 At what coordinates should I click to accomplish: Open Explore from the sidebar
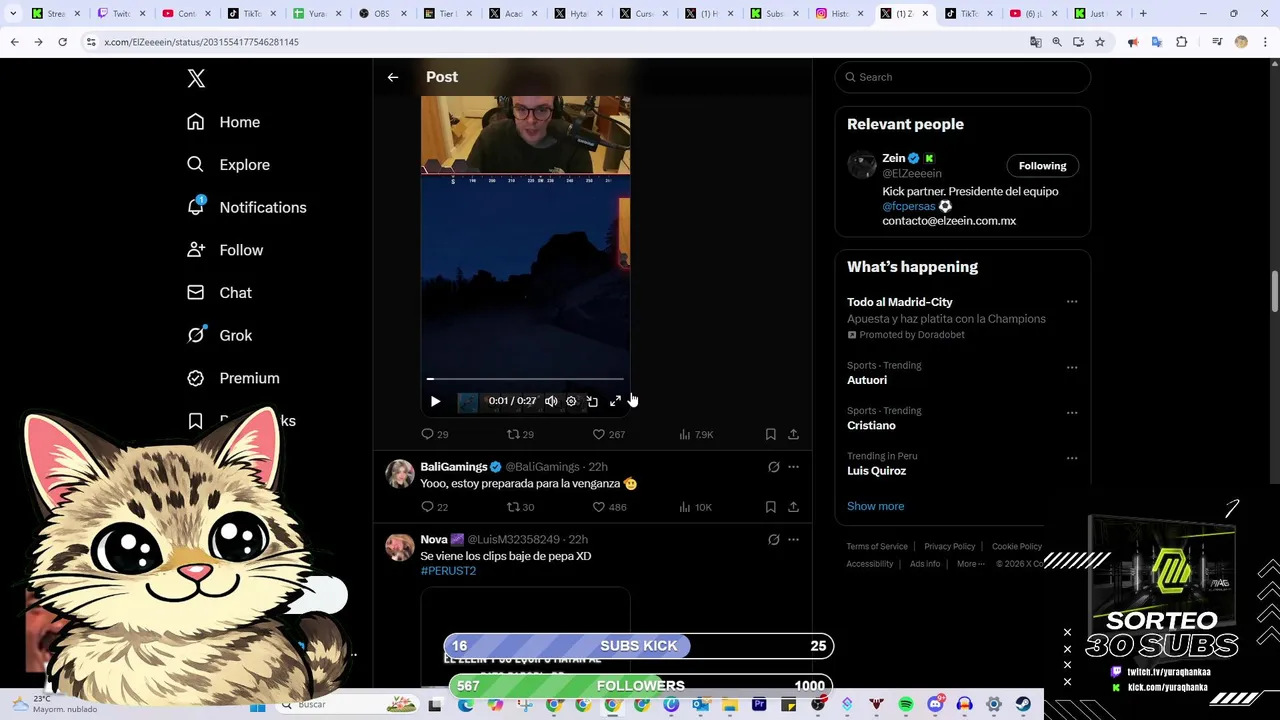[228, 165]
